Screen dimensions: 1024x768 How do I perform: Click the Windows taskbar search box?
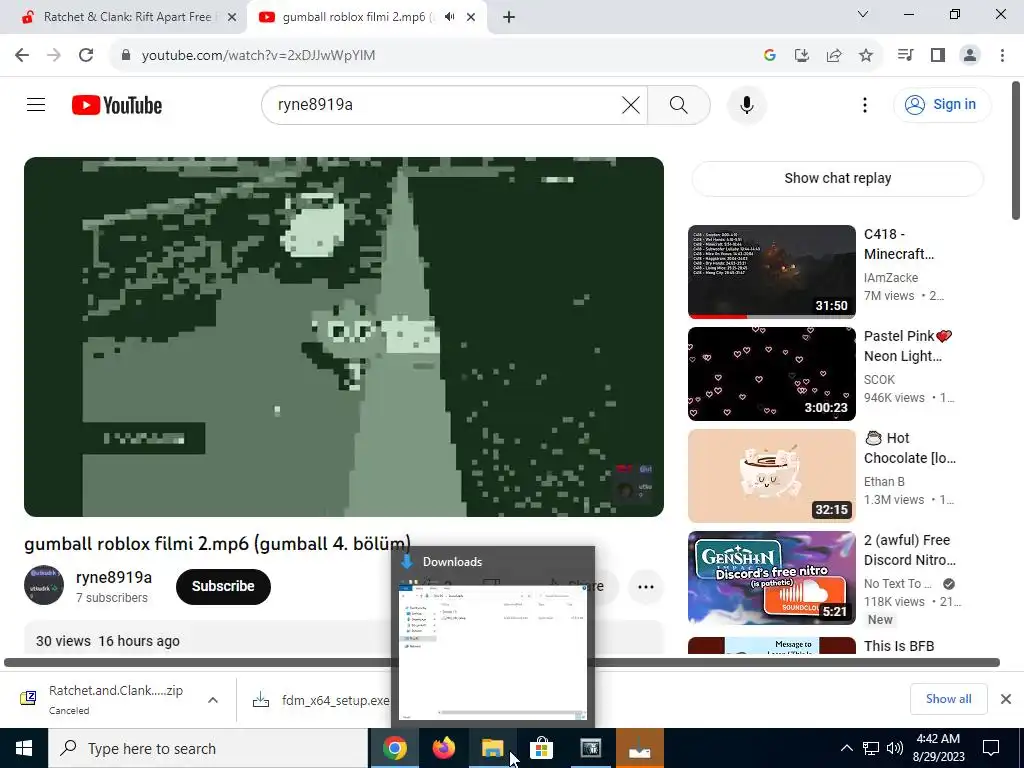pyautogui.click(x=208, y=748)
